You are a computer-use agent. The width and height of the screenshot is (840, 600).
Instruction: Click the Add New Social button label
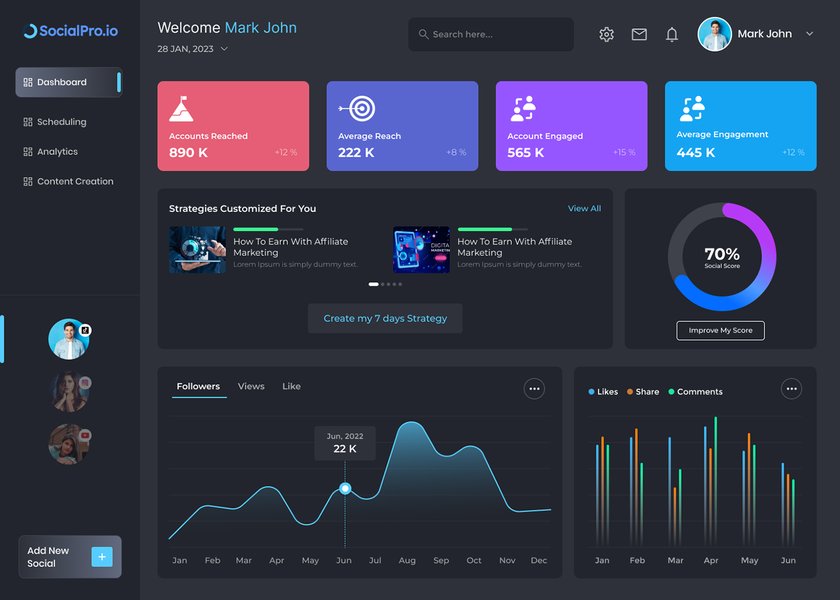click(48, 557)
